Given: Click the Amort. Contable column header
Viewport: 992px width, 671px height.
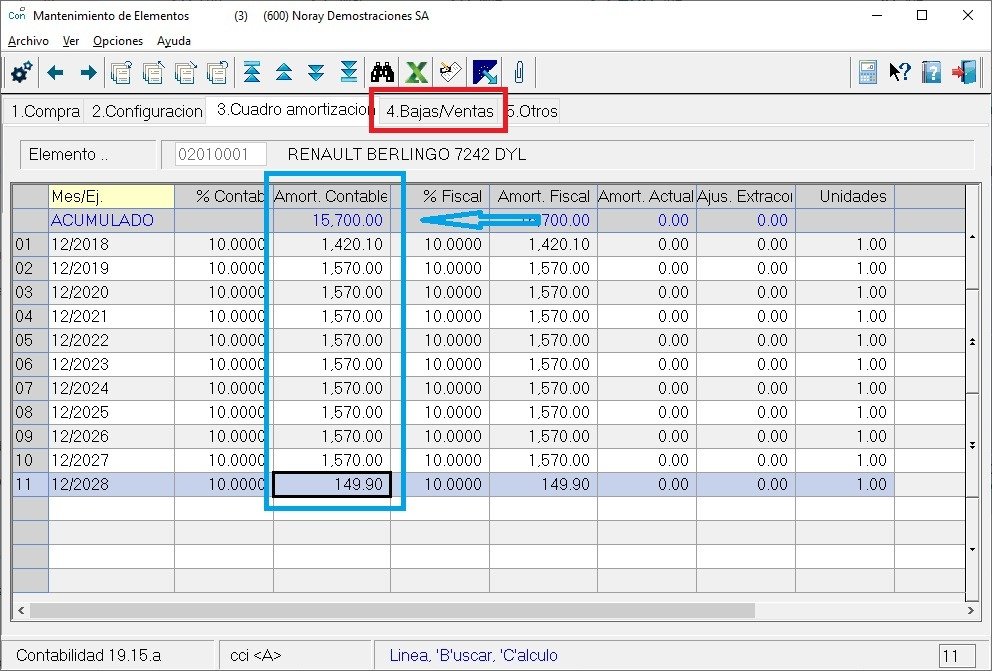Looking at the screenshot, I should [332, 197].
